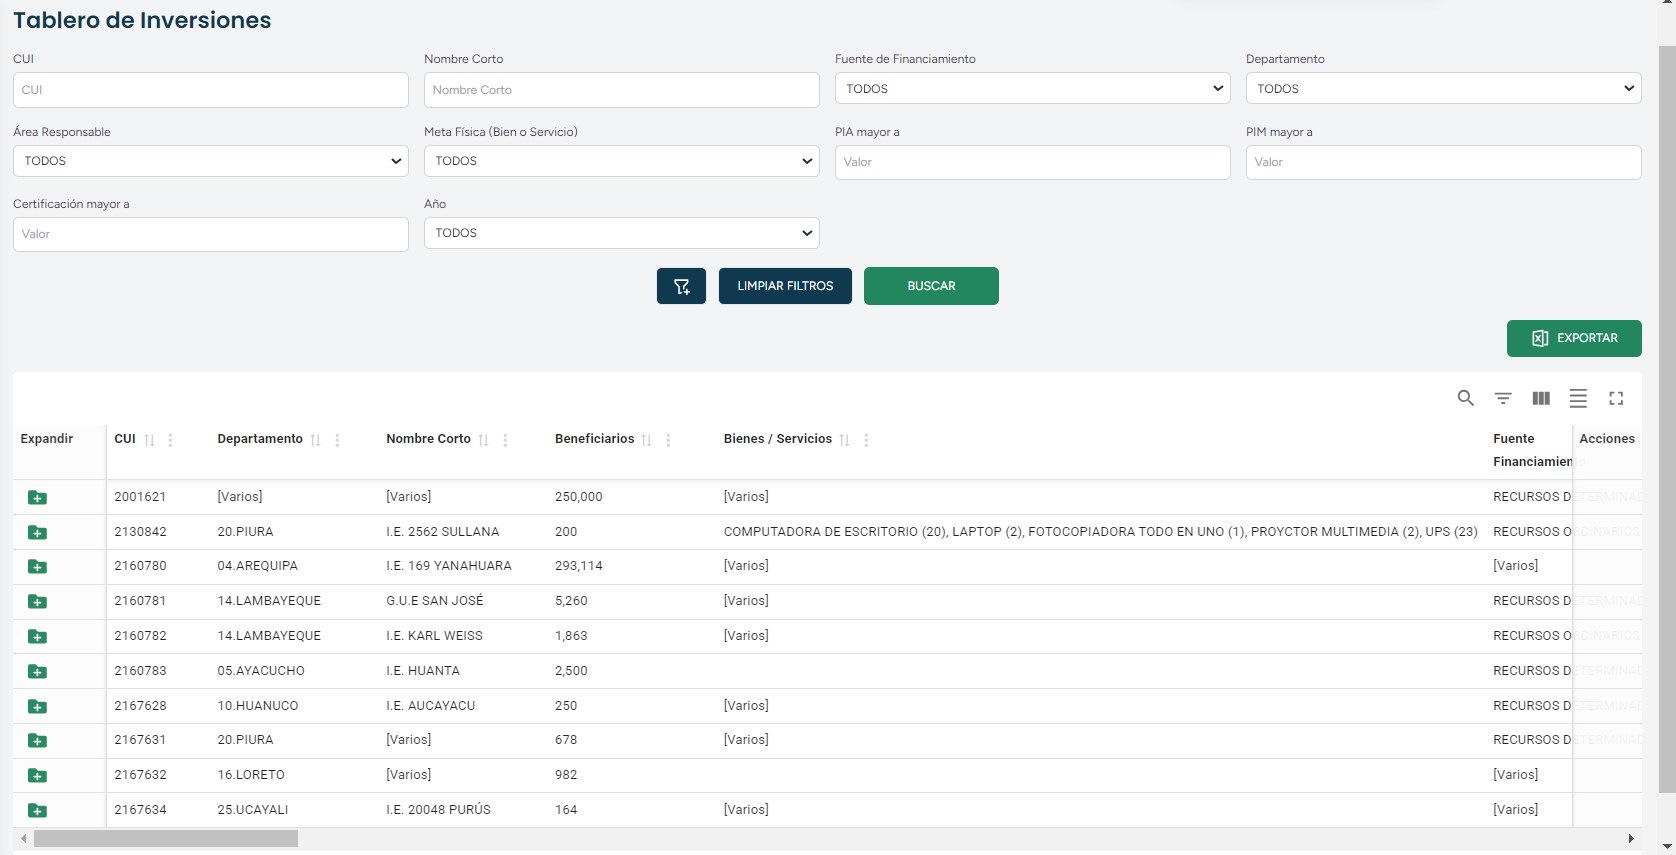Click the add filter funnel icon button
The height and width of the screenshot is (855, 1676).
click(681, 286)
